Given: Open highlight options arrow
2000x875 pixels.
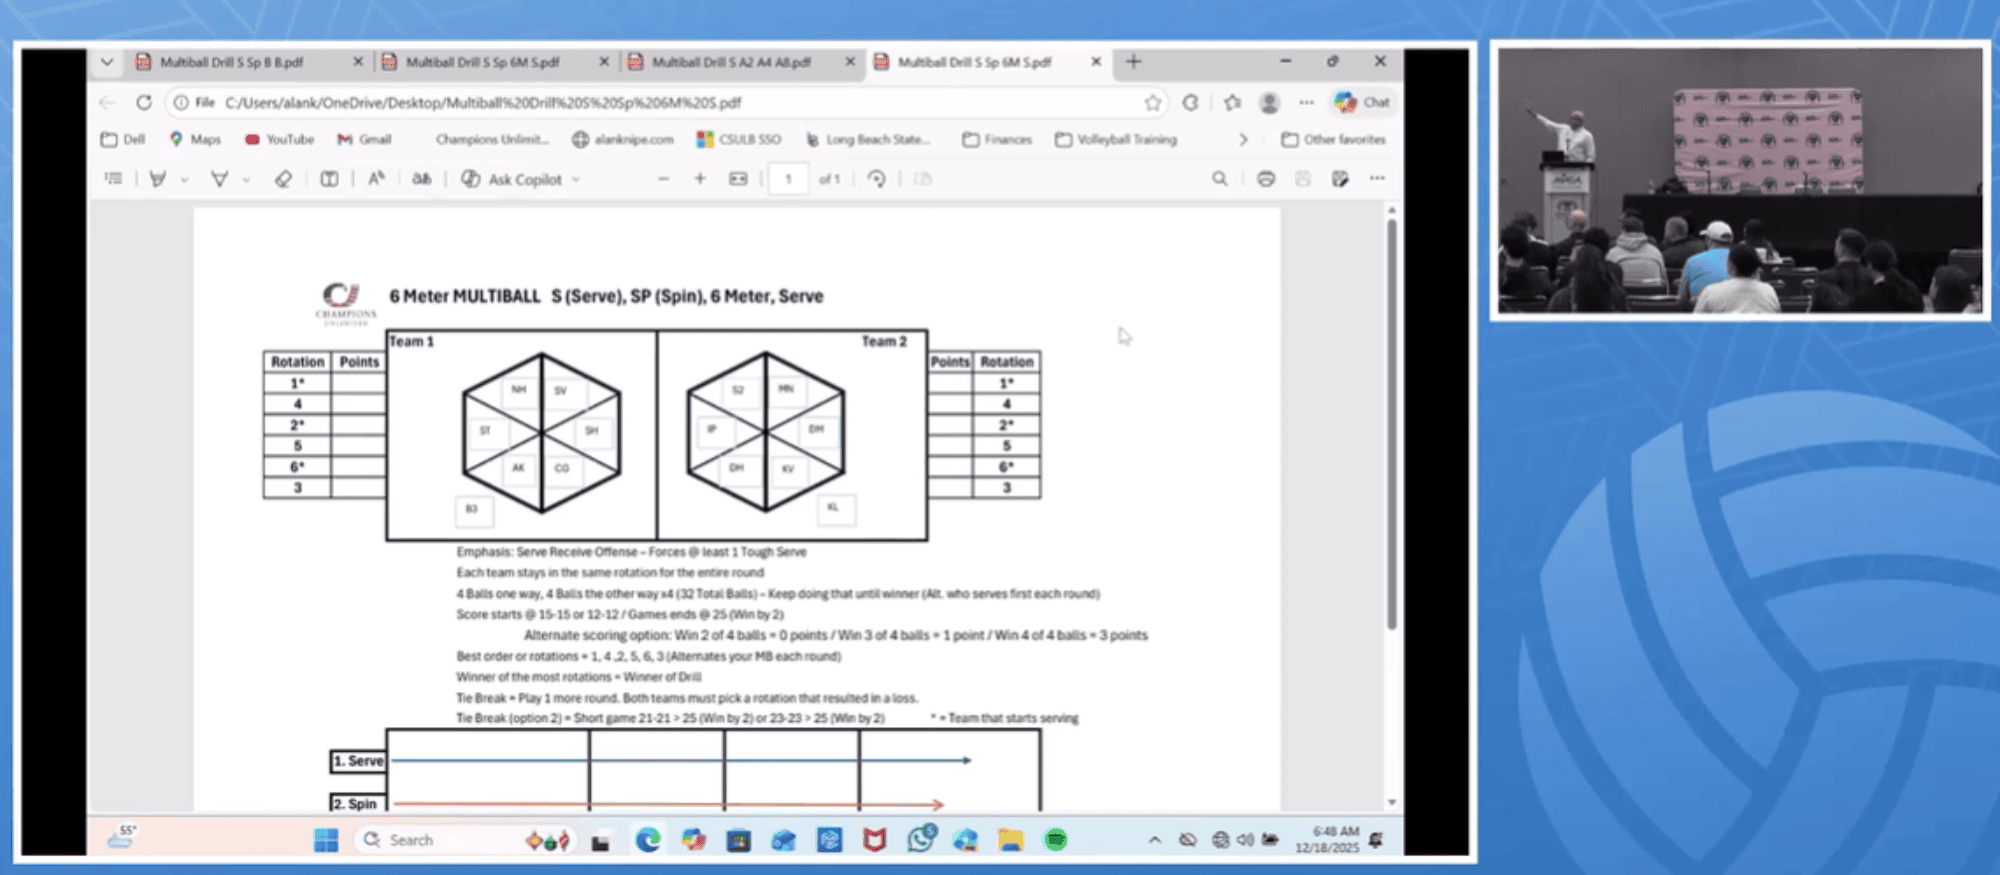Looking at the screenshot, I should (246, 180).
